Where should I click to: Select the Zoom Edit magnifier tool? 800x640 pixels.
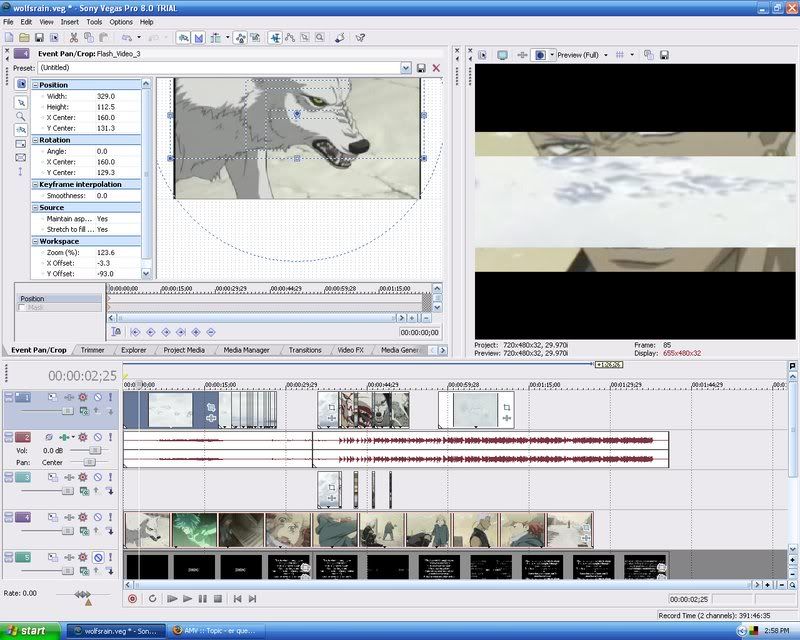pyautogui.click(x=319, y=37)
